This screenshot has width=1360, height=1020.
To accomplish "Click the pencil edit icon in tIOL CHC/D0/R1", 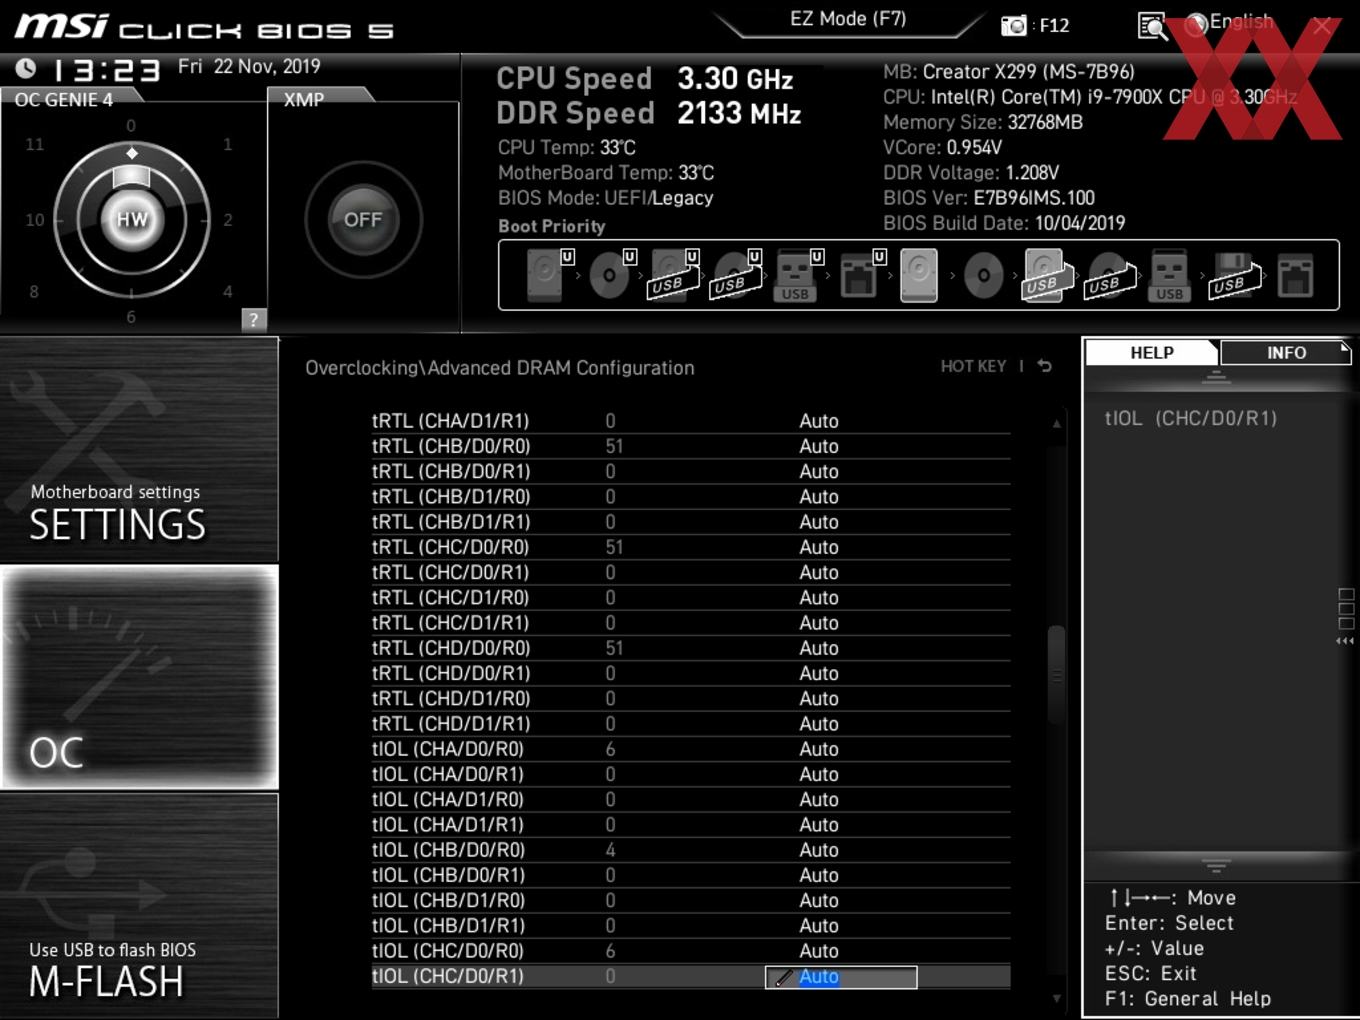I will [x=783, y=977].
